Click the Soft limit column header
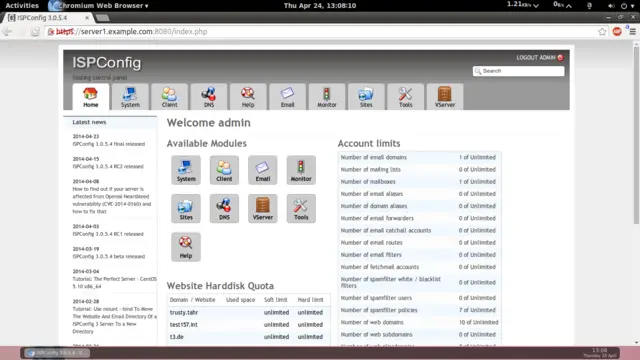Viewport: 640px width, 360px height. pyautogui.click(x=276, y=300)
